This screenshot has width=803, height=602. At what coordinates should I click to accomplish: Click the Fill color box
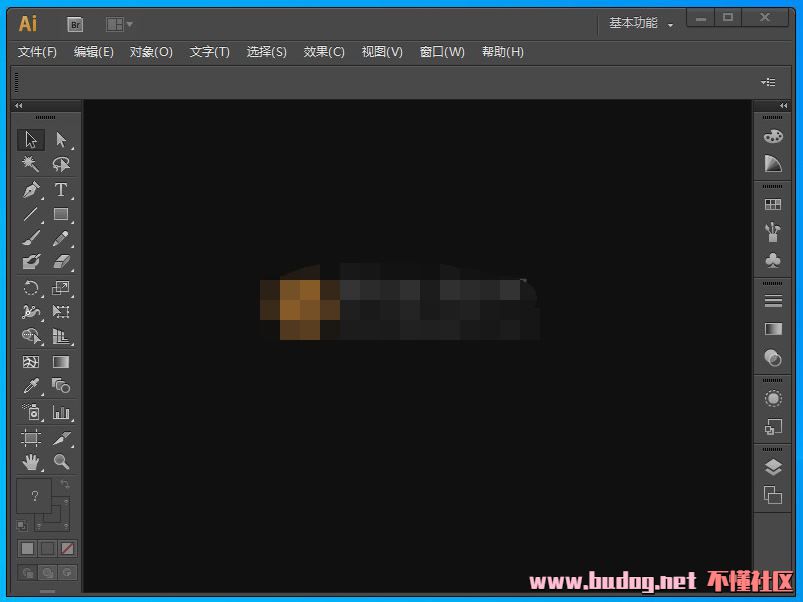coord(33,496)
